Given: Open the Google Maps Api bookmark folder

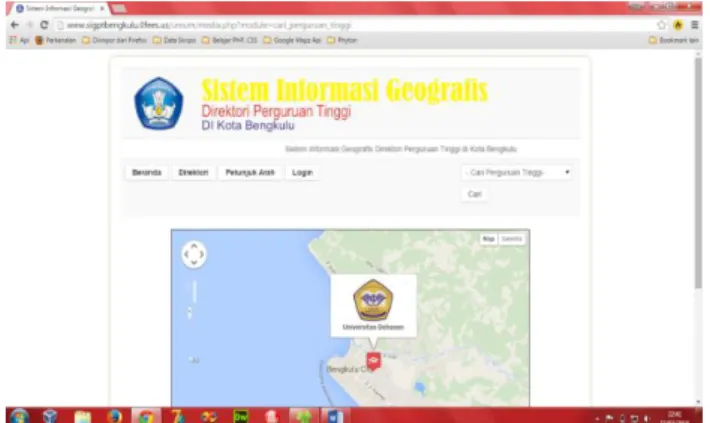Looking at the screenshot, I should tap(292, 40).
